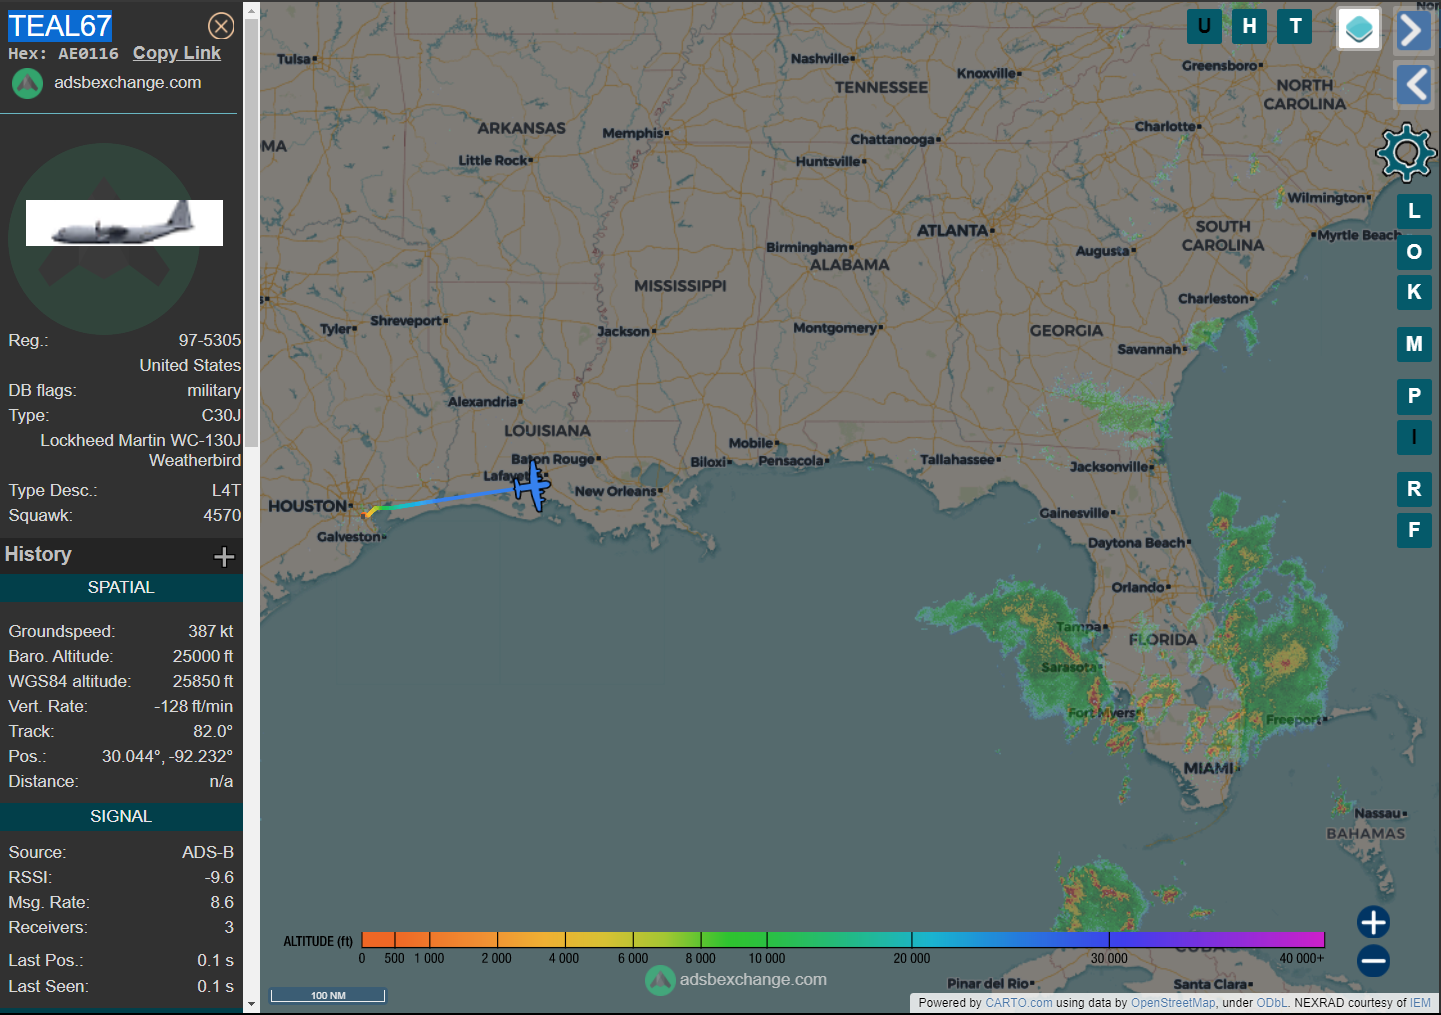The width and height of the screenshot is (1441, 1015).
Task: Open the OpenStreetMap attribution link
Action: pyautogui.click(x=1173, y=1003)
